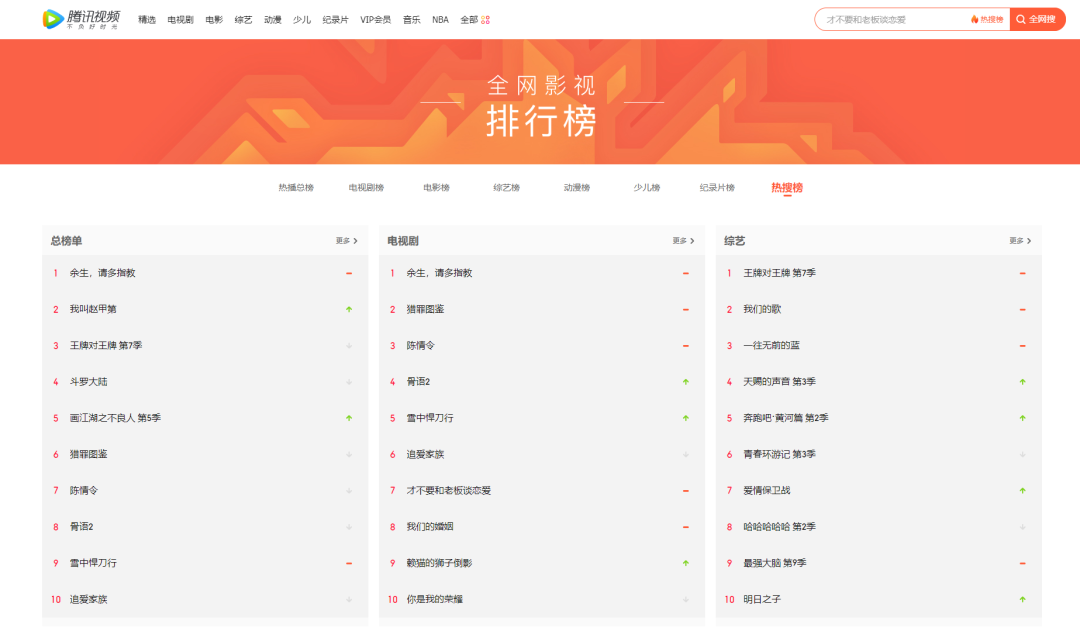Click the 全网搜 search button
Image resolution: width=1080 pixels, height=631 pixels.
point(1037,19)
